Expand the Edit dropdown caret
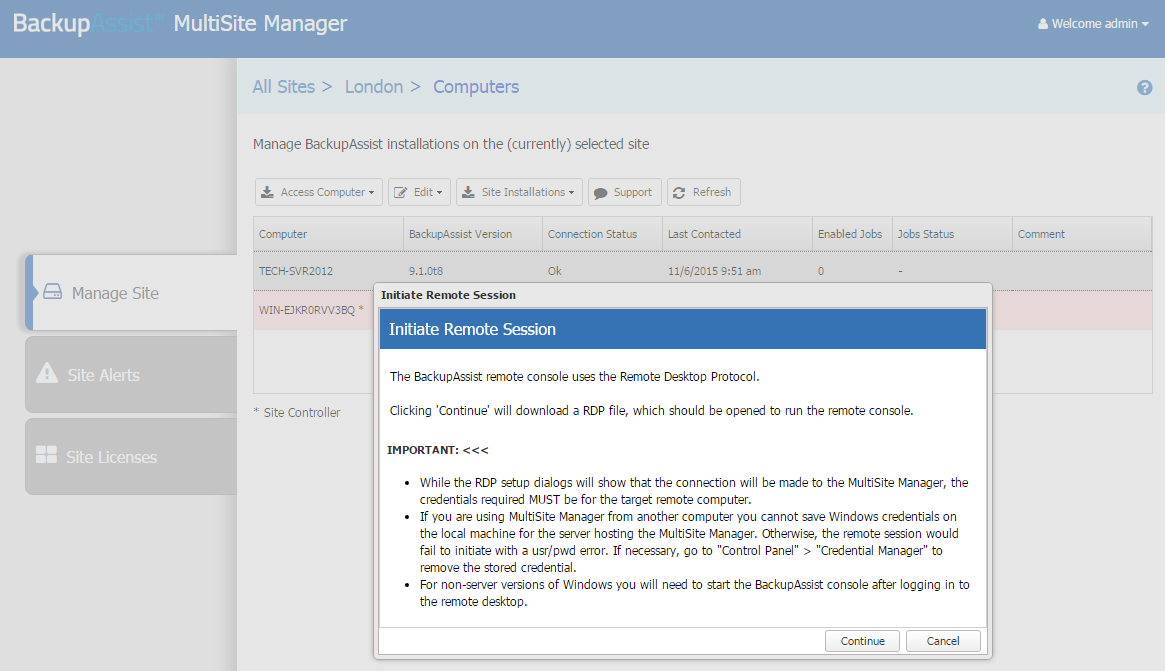The height and width of the screenshot is (671, 1165). (440, 192)
